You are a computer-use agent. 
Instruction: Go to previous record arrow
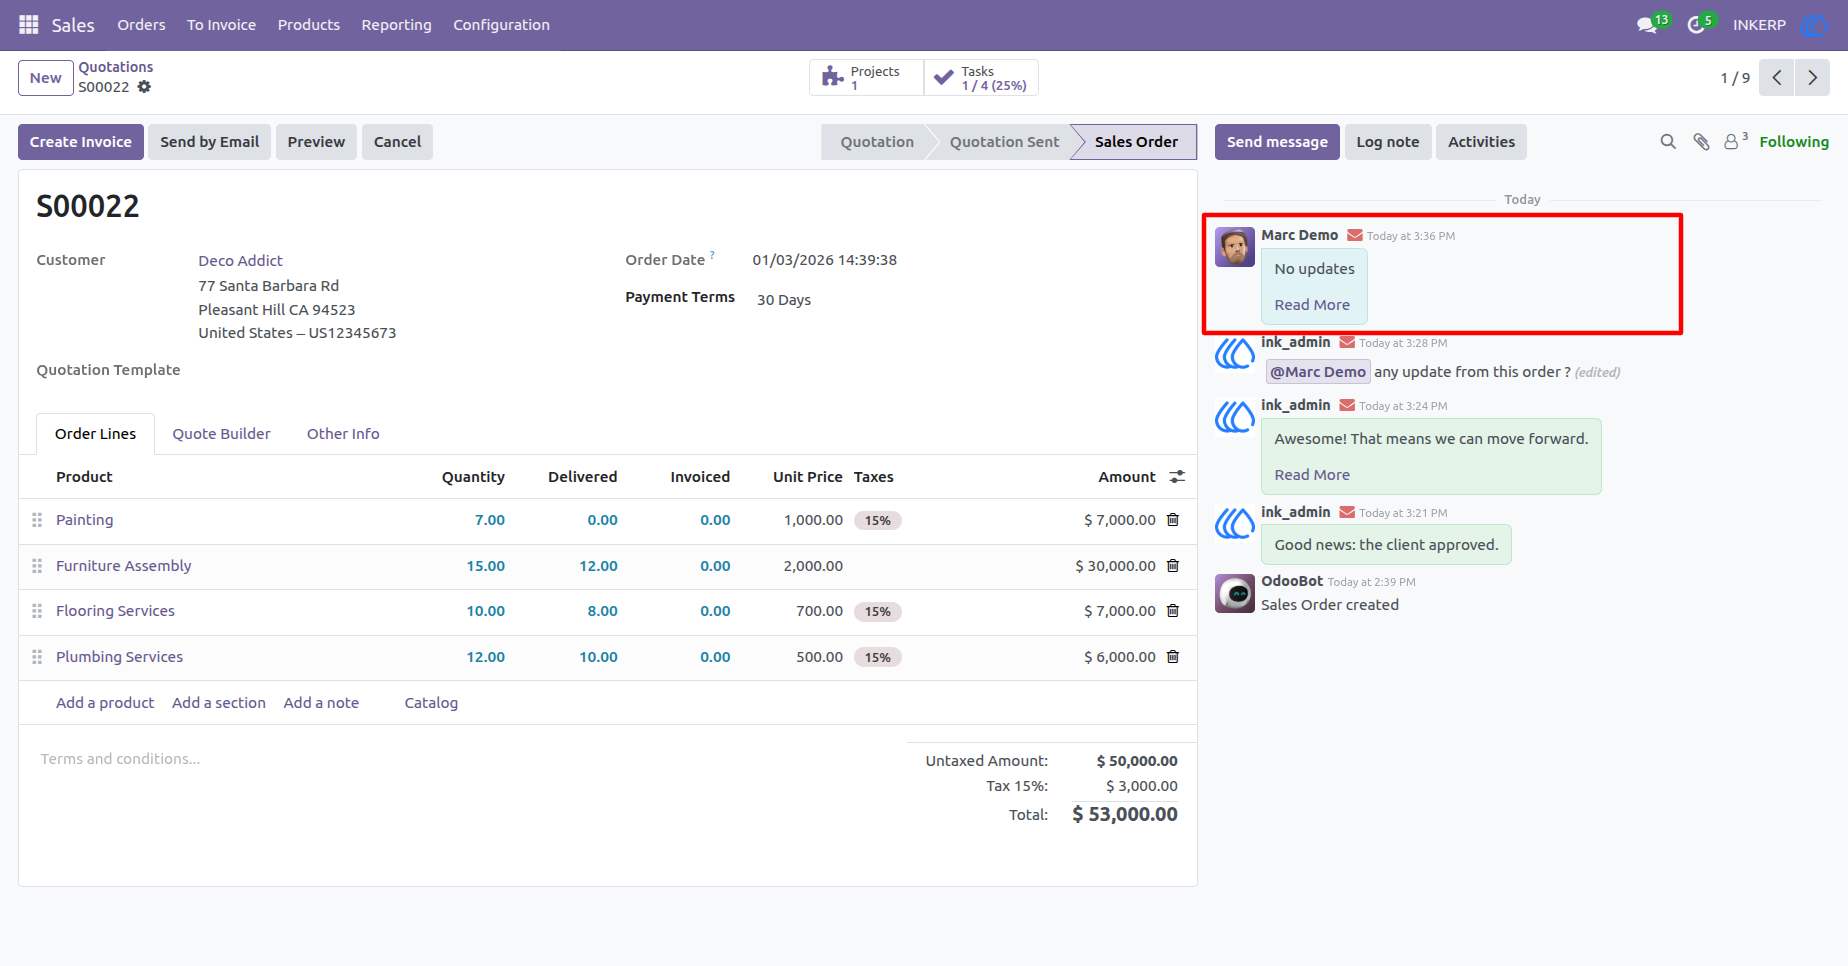click(1777, 78)
